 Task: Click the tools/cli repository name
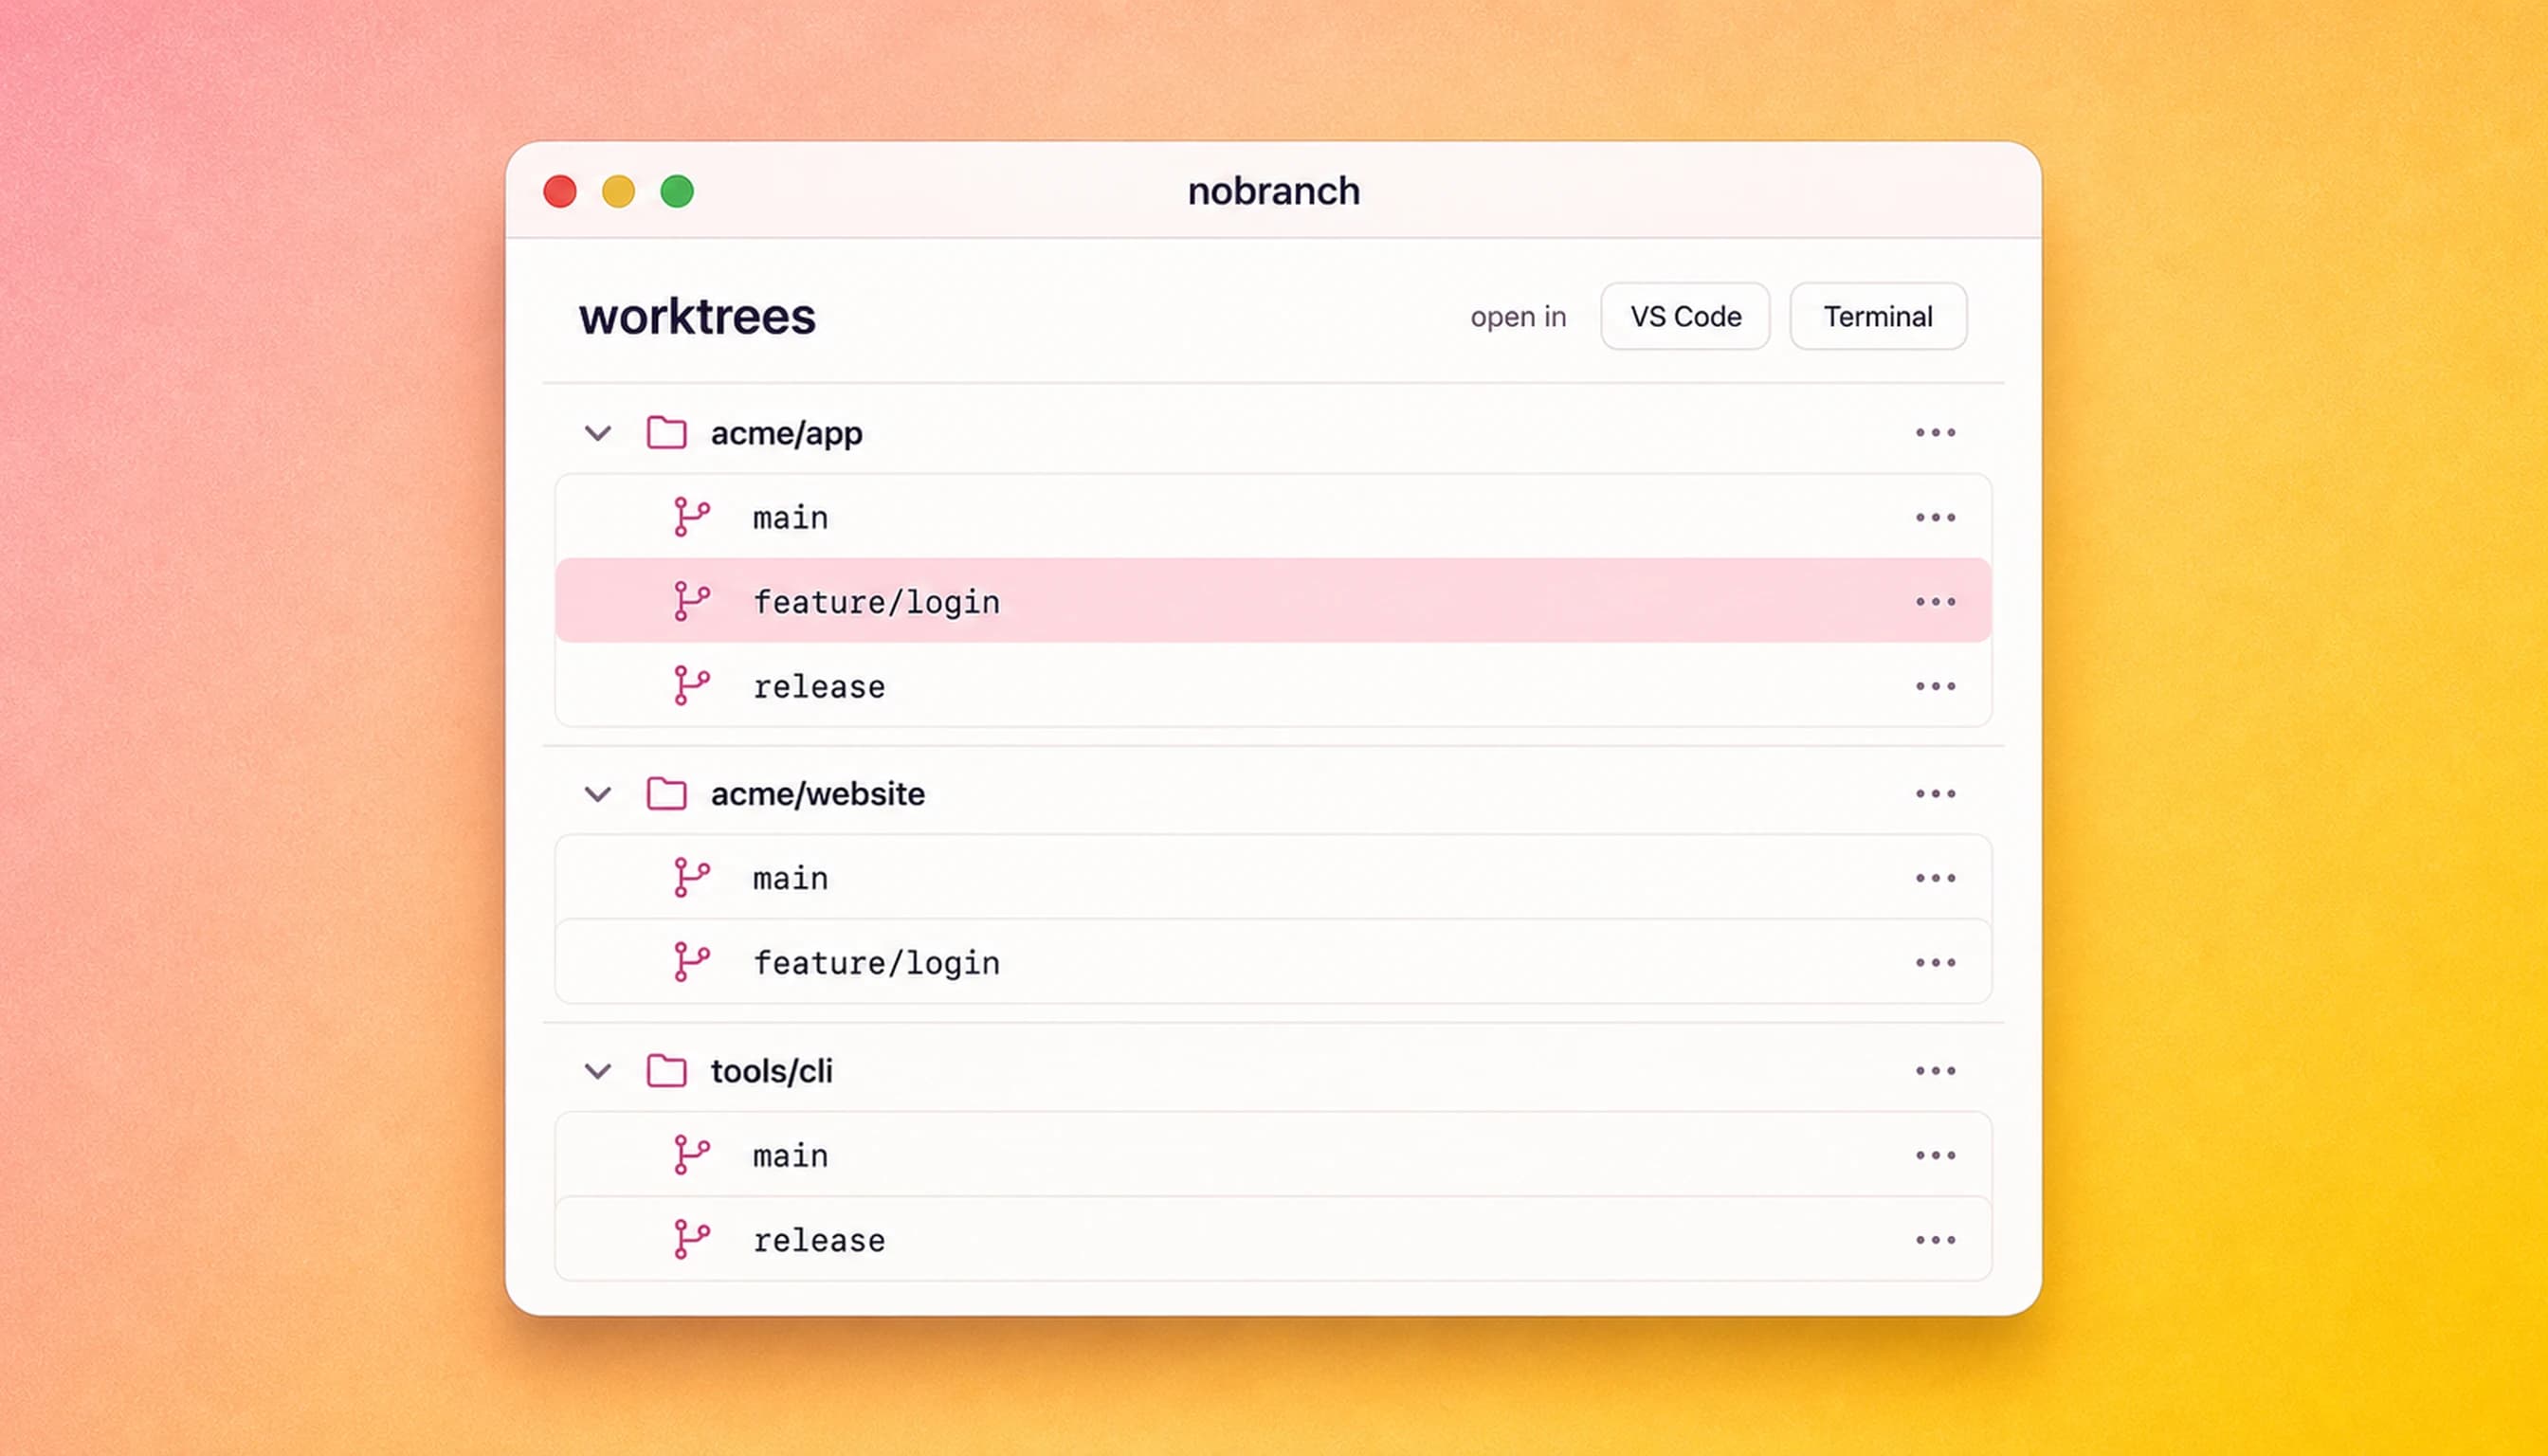[772, 1071]
